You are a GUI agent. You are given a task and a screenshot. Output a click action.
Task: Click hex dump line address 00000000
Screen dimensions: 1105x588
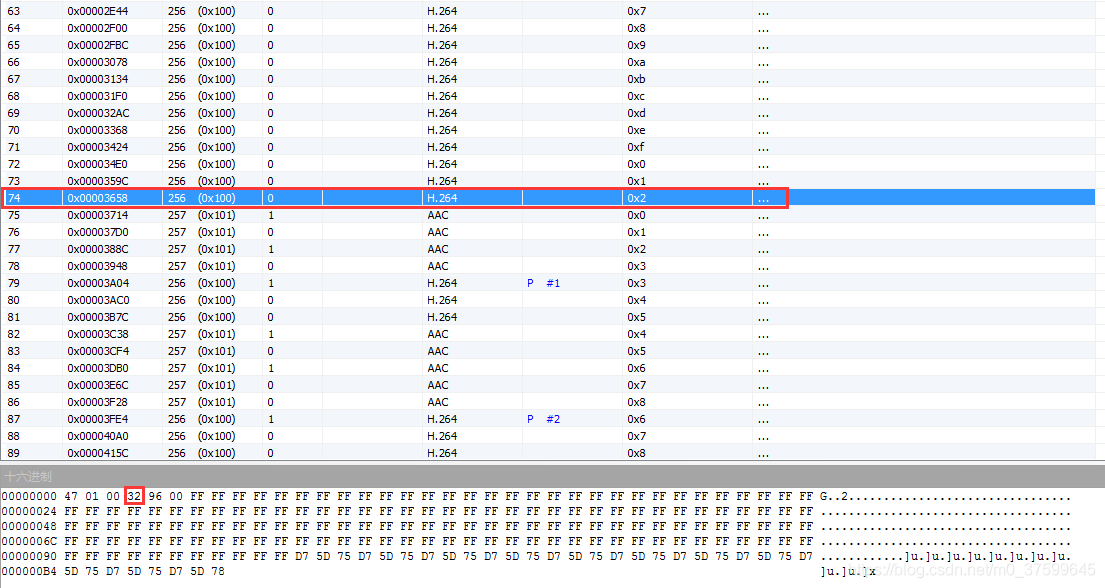pos(29,496)
